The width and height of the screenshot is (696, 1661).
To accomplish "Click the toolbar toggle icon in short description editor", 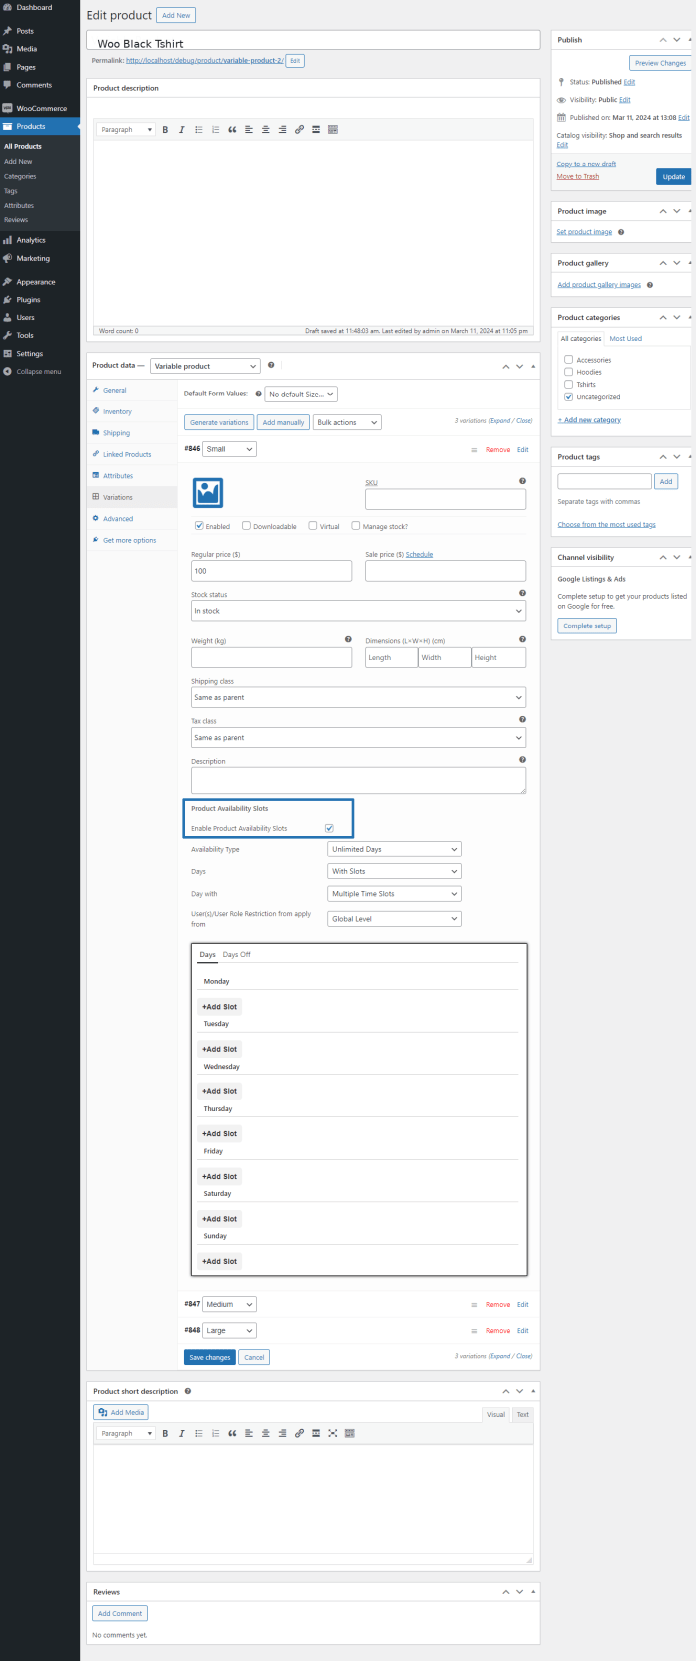I will click(x=349, y=1433).
